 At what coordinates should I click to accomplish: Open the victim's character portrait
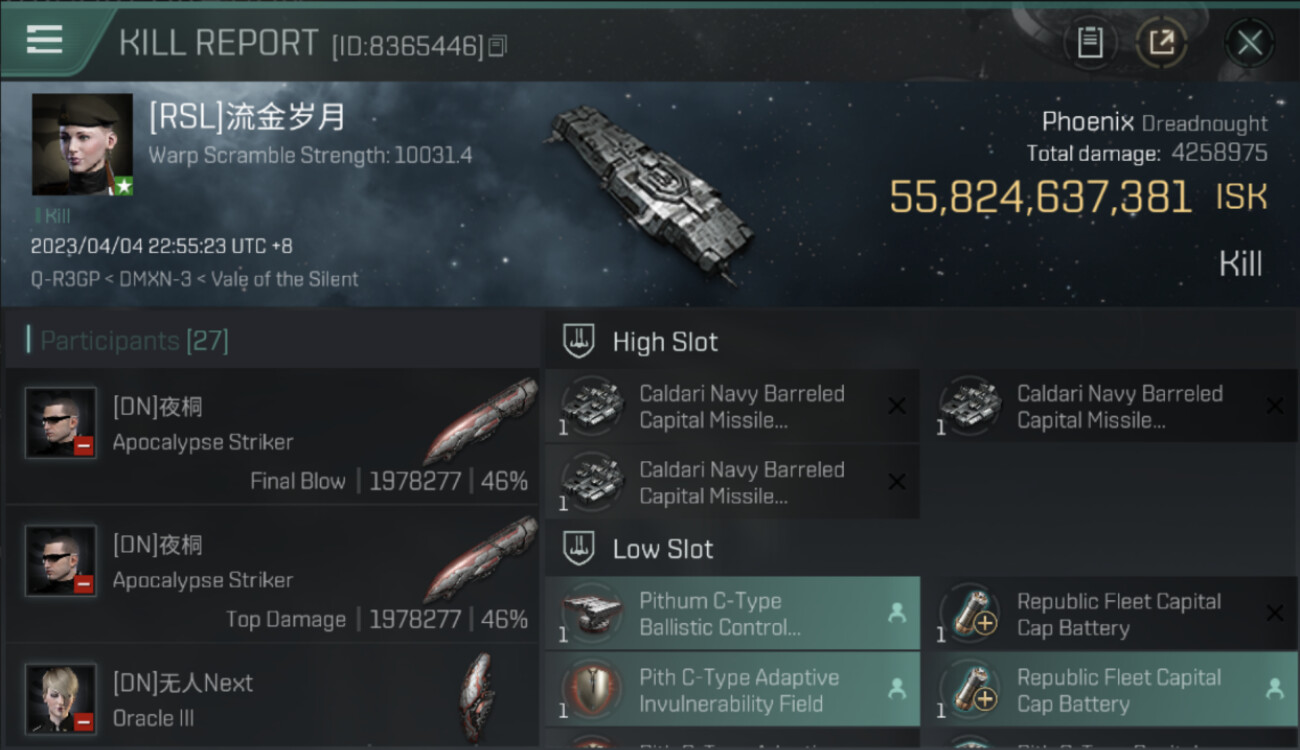[x=82, y=144]
